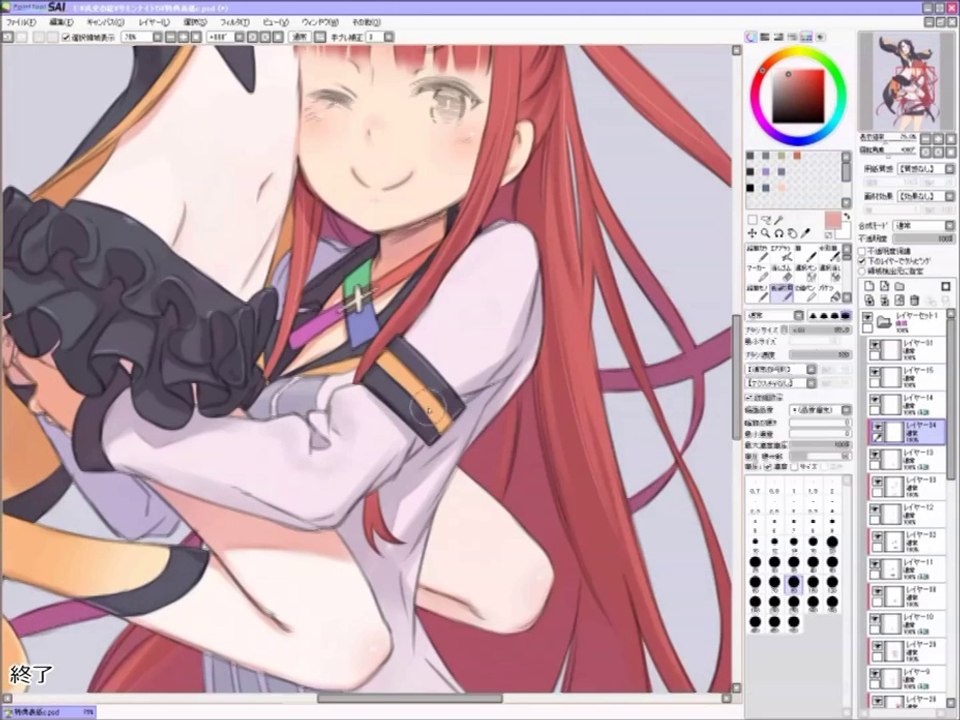
Task: Choose the バケツ bucket tool
Action: point(830,293)
